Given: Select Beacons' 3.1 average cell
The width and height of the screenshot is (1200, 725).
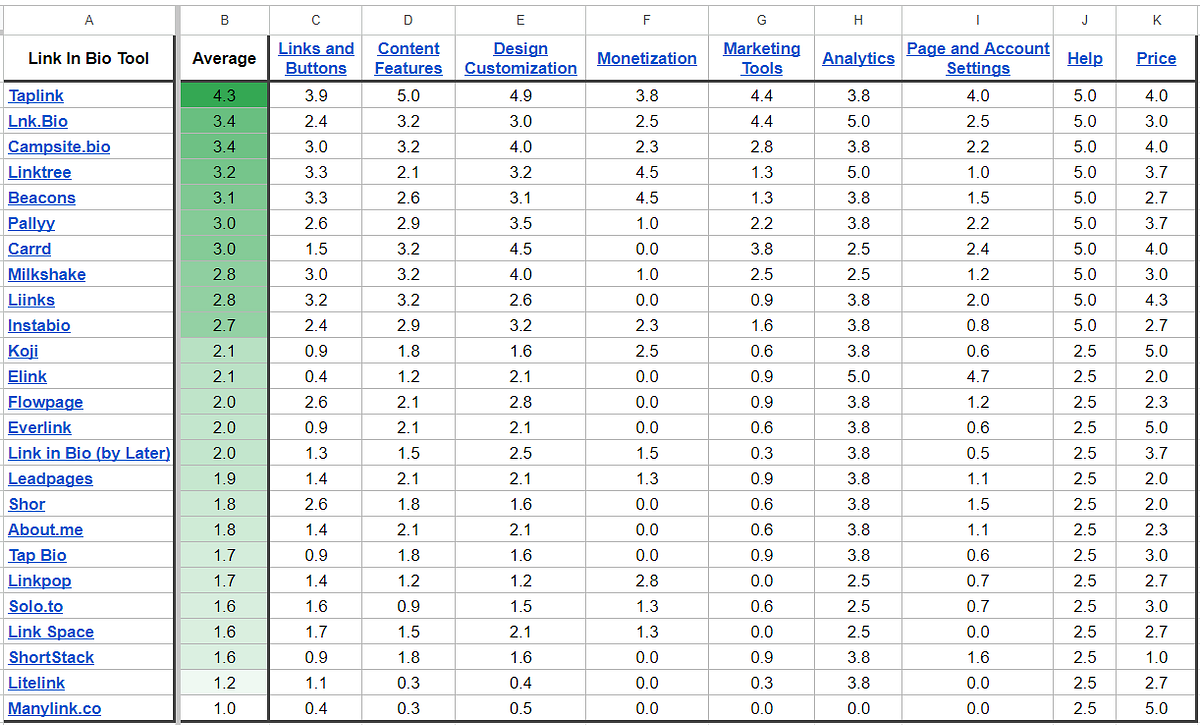Looking at the screenshot, I should 224,198.
